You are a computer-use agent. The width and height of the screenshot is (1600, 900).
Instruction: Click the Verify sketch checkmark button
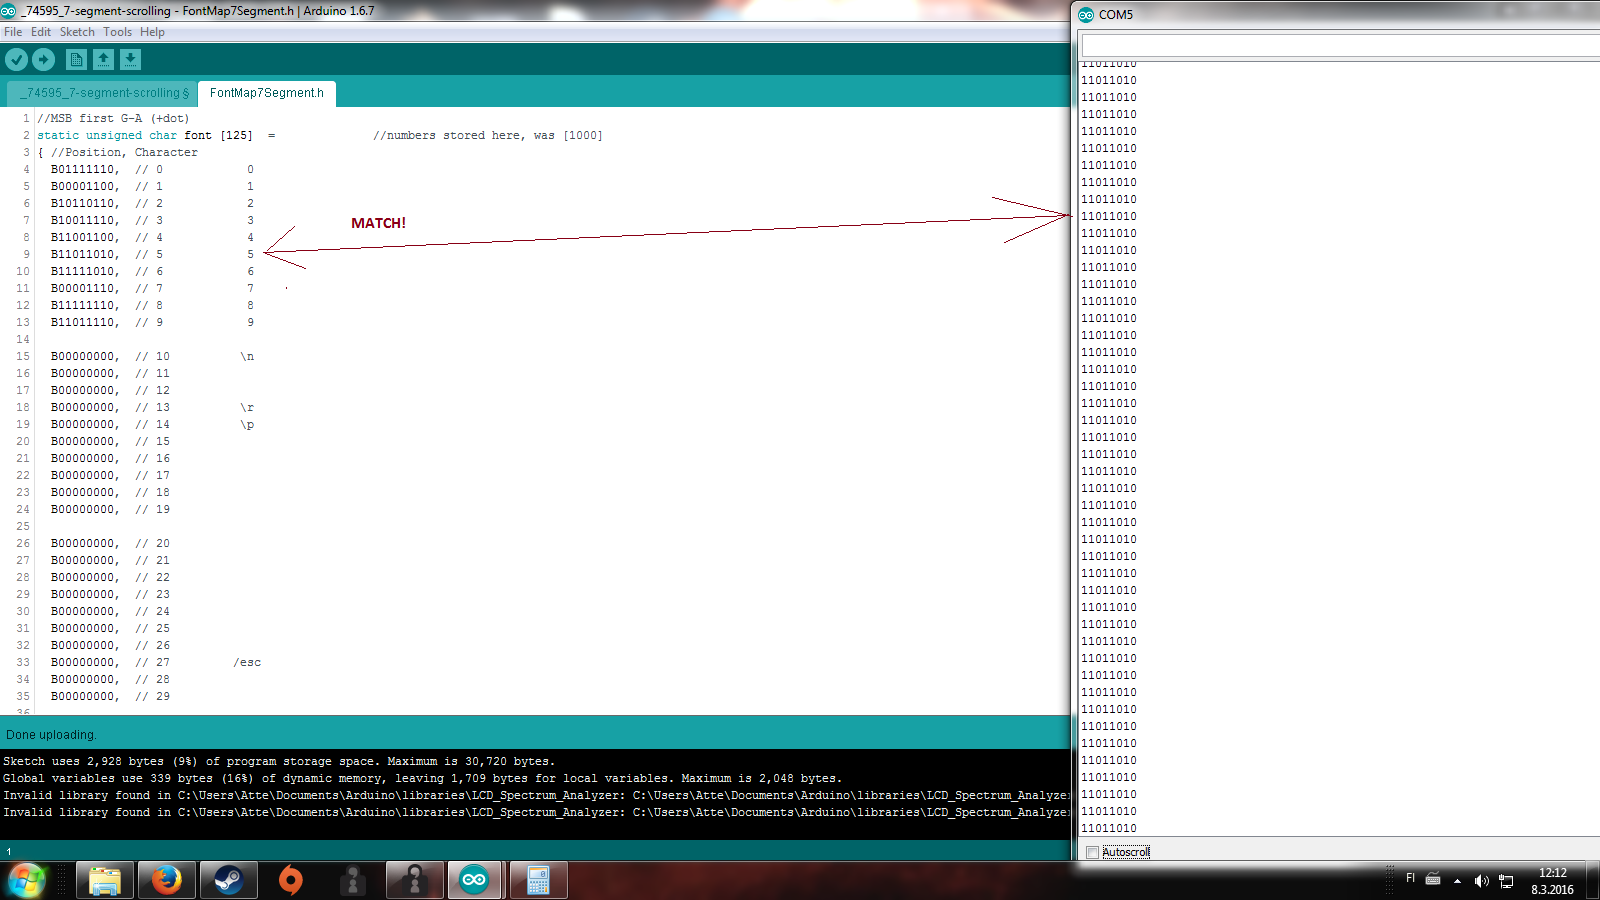[16, 60]
